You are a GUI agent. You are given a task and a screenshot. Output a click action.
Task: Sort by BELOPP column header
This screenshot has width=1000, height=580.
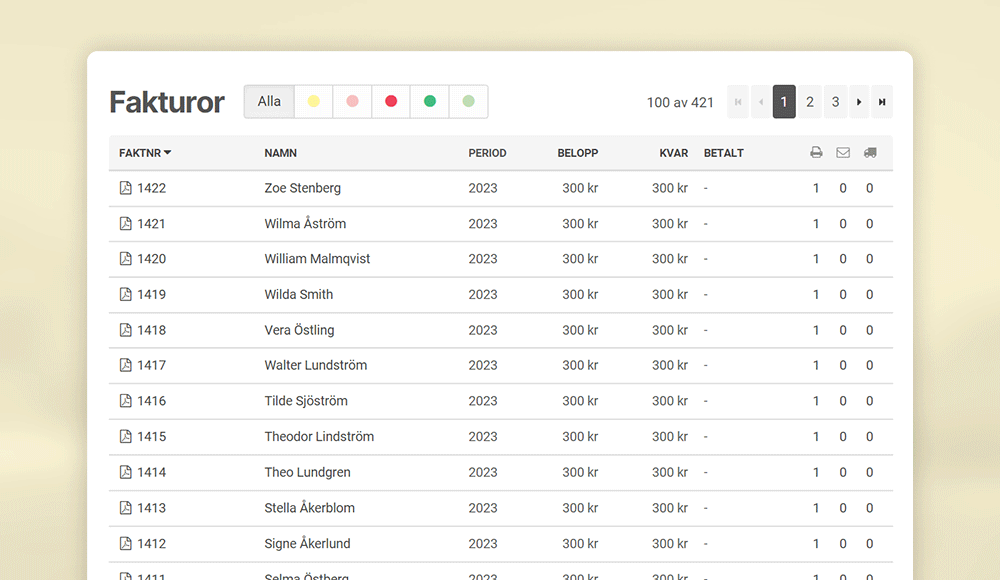[577, 153]
